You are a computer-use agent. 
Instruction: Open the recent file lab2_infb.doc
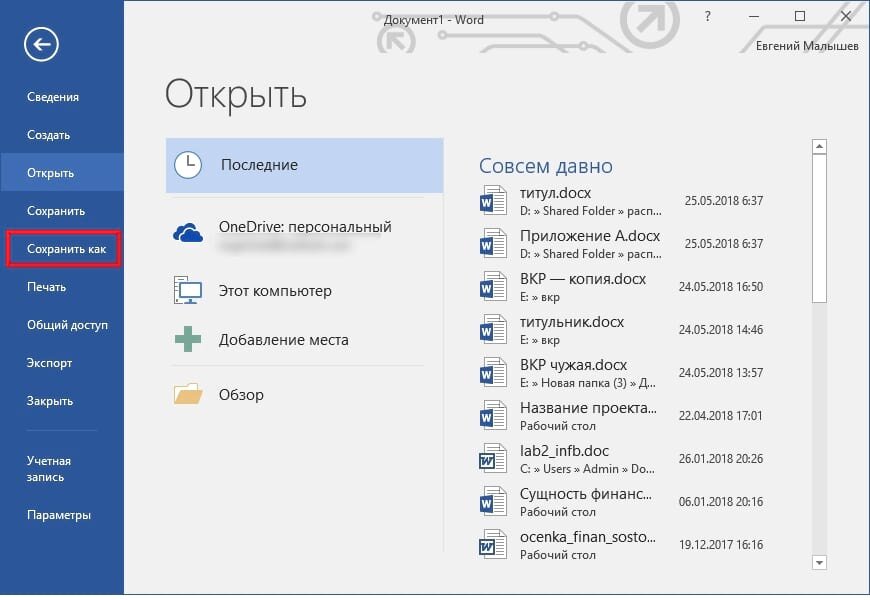coord(621,458)
